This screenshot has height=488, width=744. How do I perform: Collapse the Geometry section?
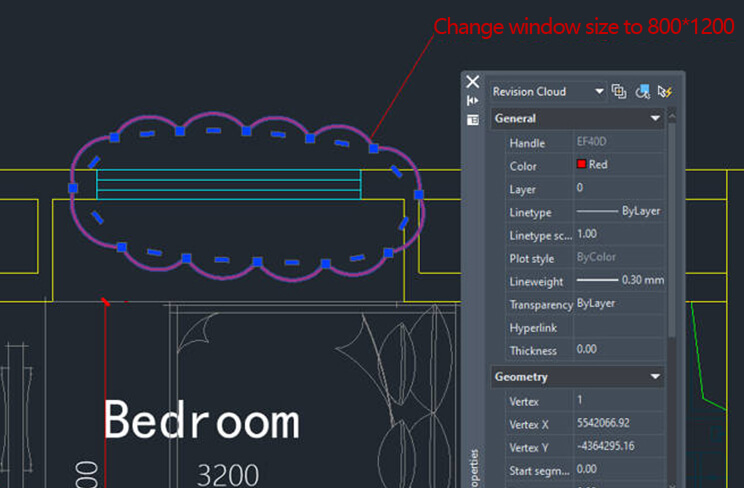656,377
